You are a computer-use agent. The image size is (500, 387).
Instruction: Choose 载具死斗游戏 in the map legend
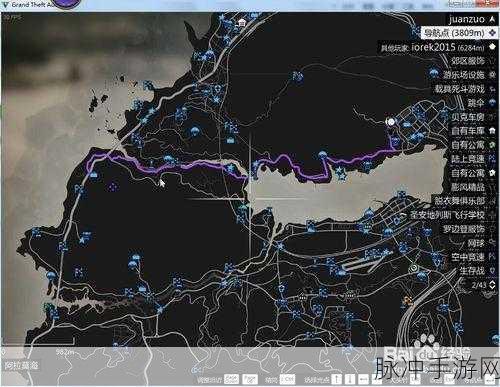(465, 89)
